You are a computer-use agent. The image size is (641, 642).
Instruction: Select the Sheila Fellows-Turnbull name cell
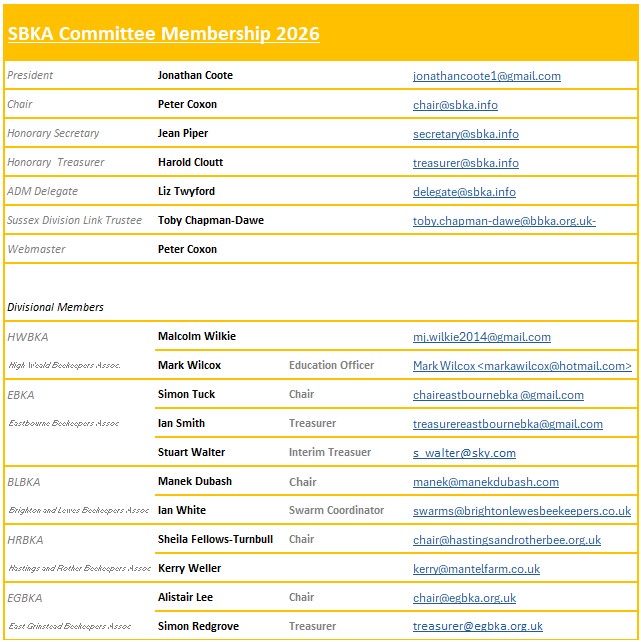215,540
